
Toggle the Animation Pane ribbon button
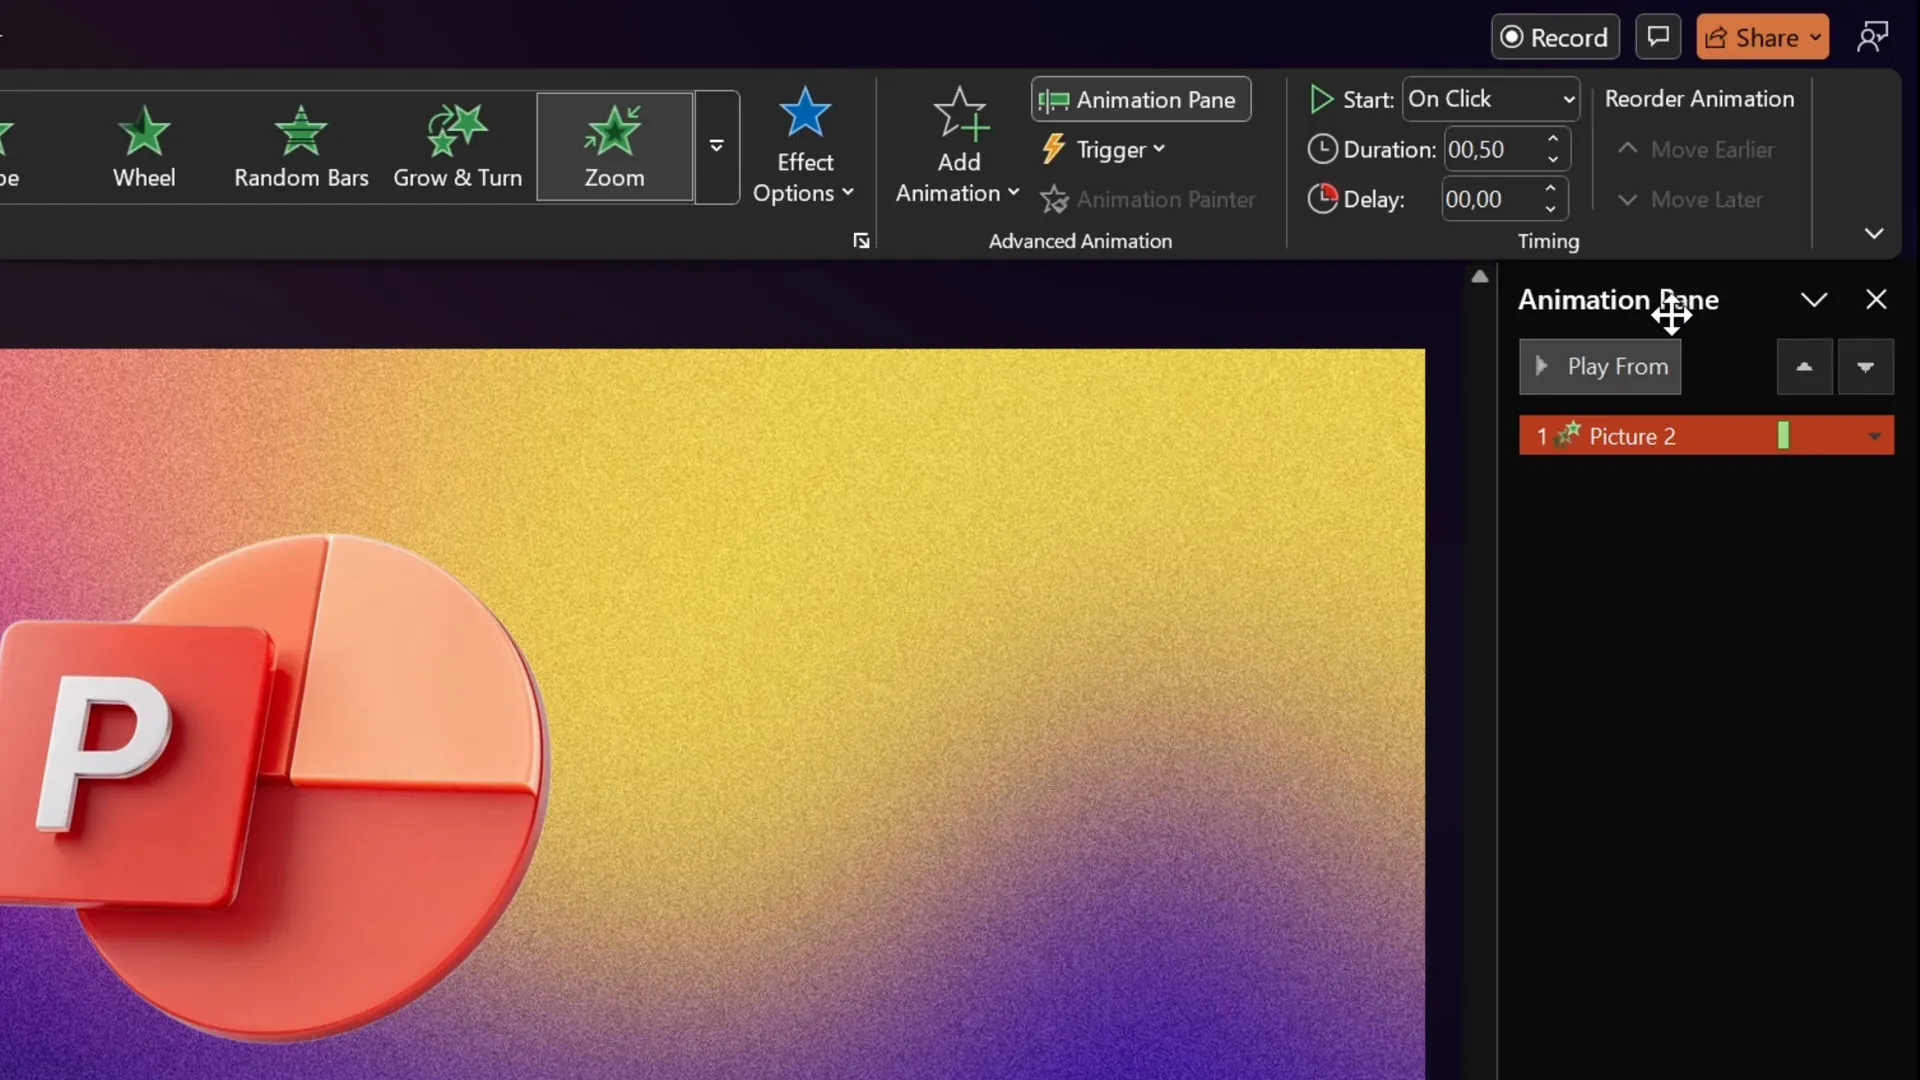[1141, 100]
